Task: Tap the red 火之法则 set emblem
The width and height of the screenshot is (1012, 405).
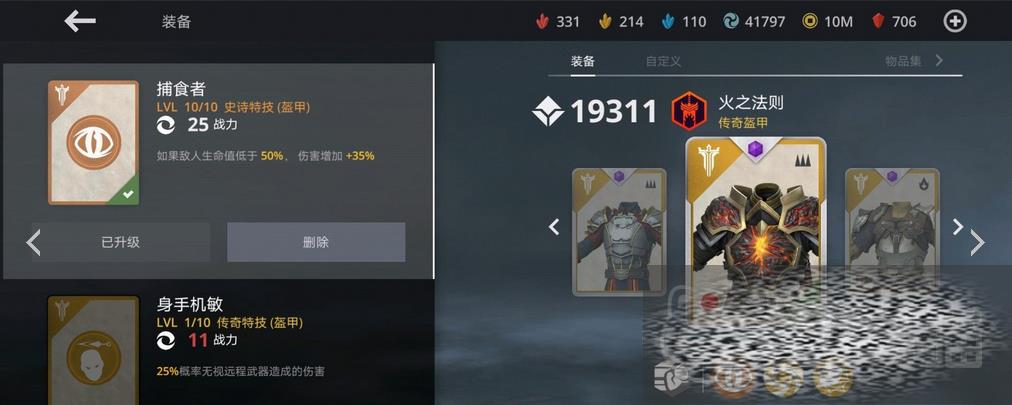Action: 689,111
